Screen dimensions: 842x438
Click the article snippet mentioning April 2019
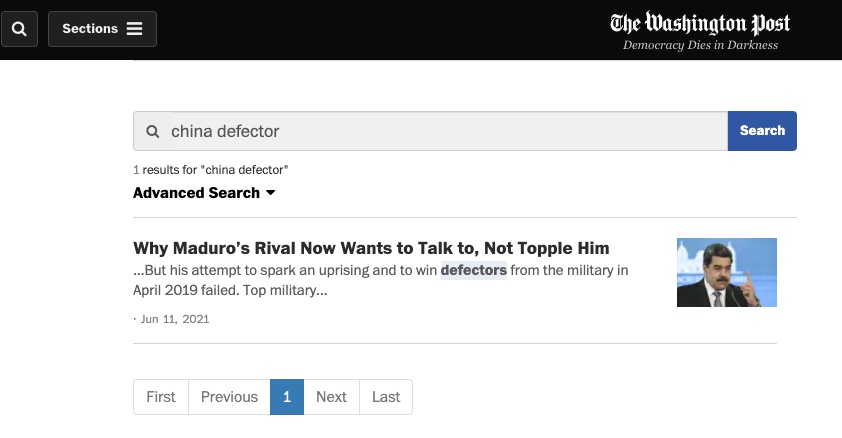coord(380,280)
